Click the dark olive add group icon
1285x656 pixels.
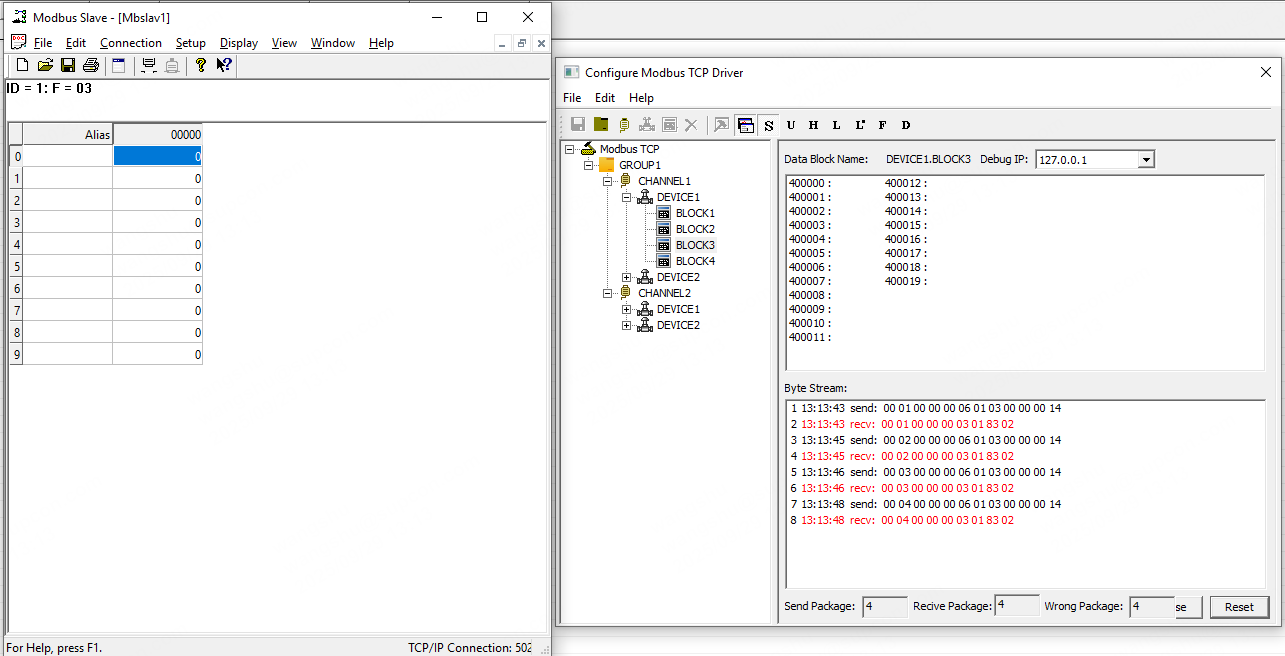[600, 125]
